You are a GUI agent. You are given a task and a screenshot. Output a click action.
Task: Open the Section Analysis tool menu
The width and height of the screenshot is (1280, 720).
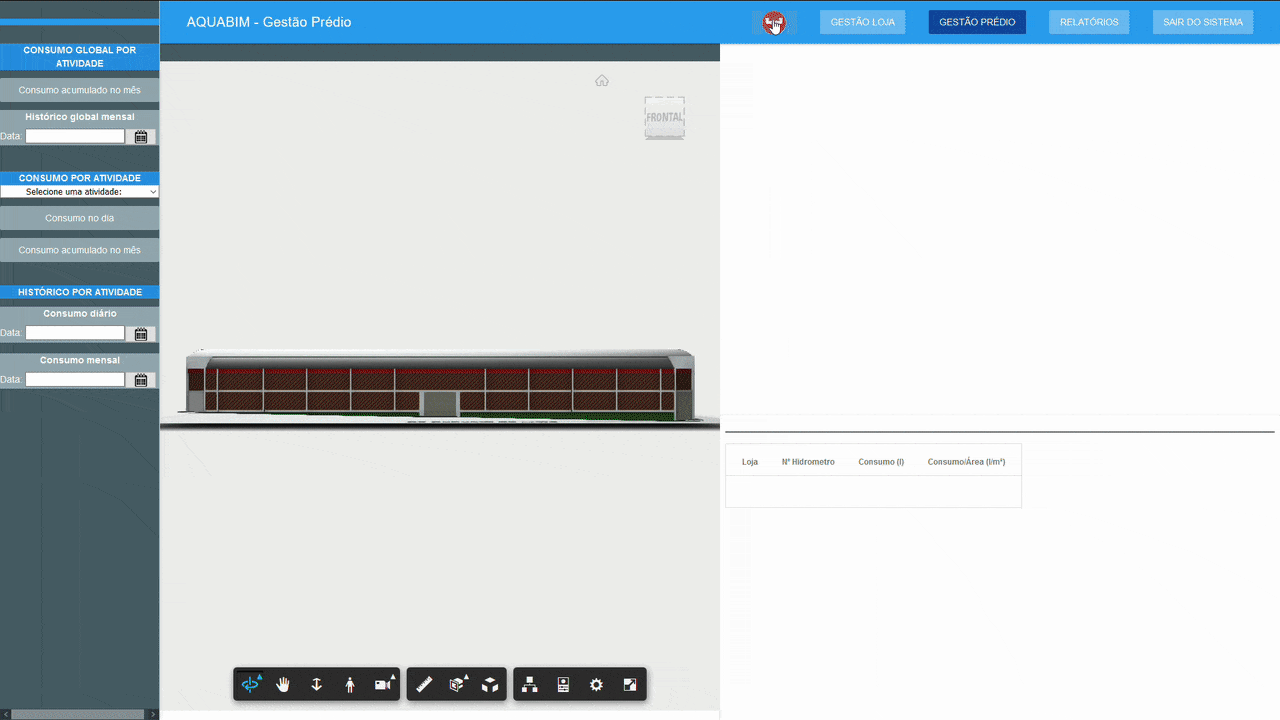point(457,684)
